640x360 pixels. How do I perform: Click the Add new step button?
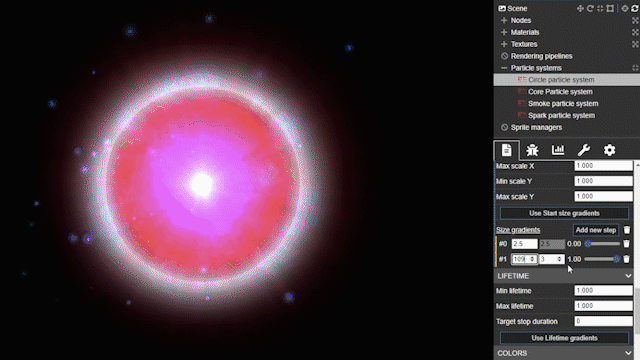coord(596,230)
